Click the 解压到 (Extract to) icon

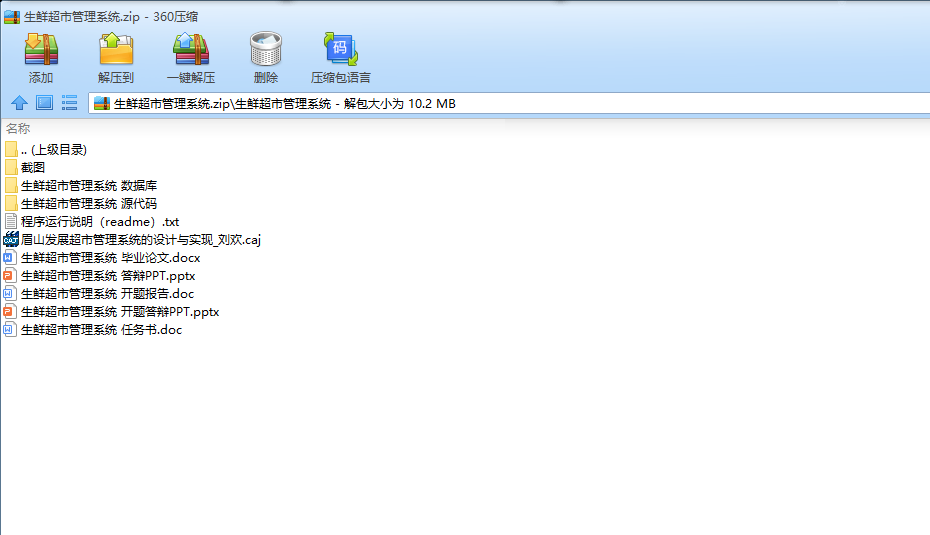[116, 49]
